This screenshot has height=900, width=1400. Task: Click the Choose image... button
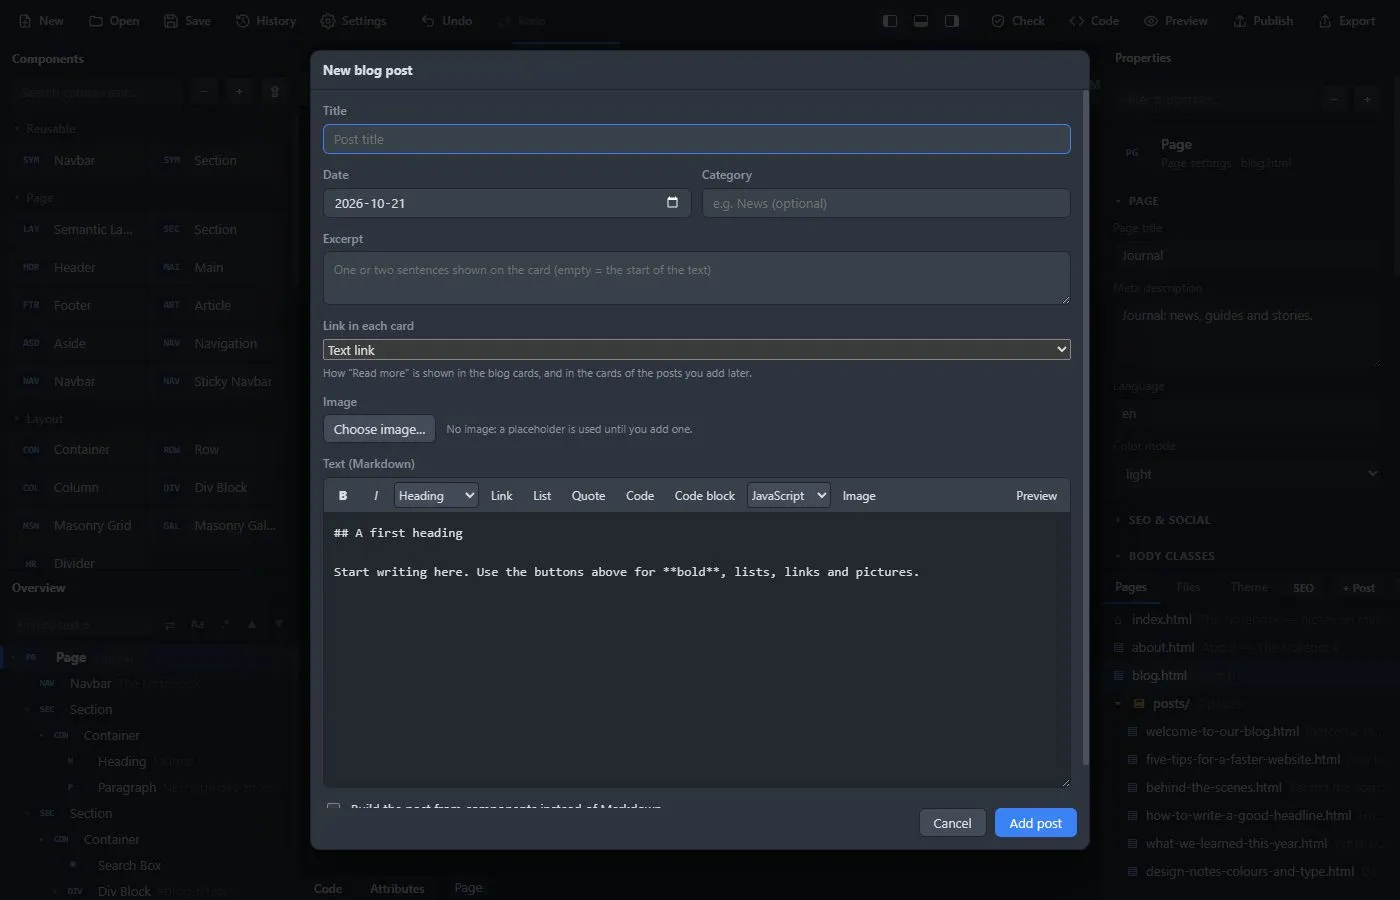379,429
